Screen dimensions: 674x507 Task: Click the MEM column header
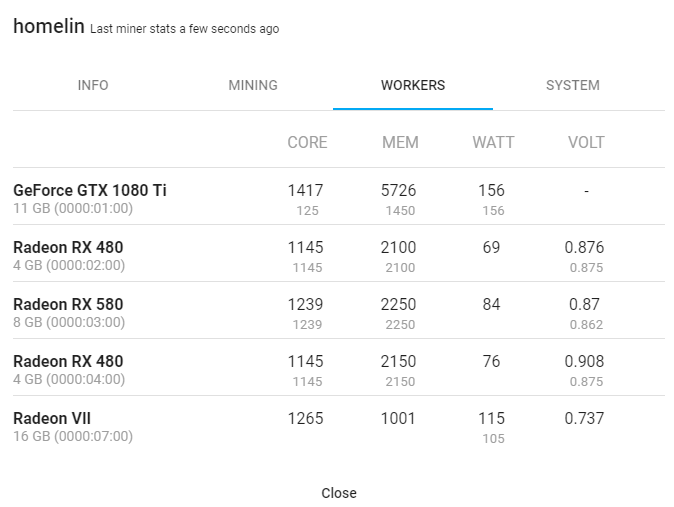pos(400,142)
